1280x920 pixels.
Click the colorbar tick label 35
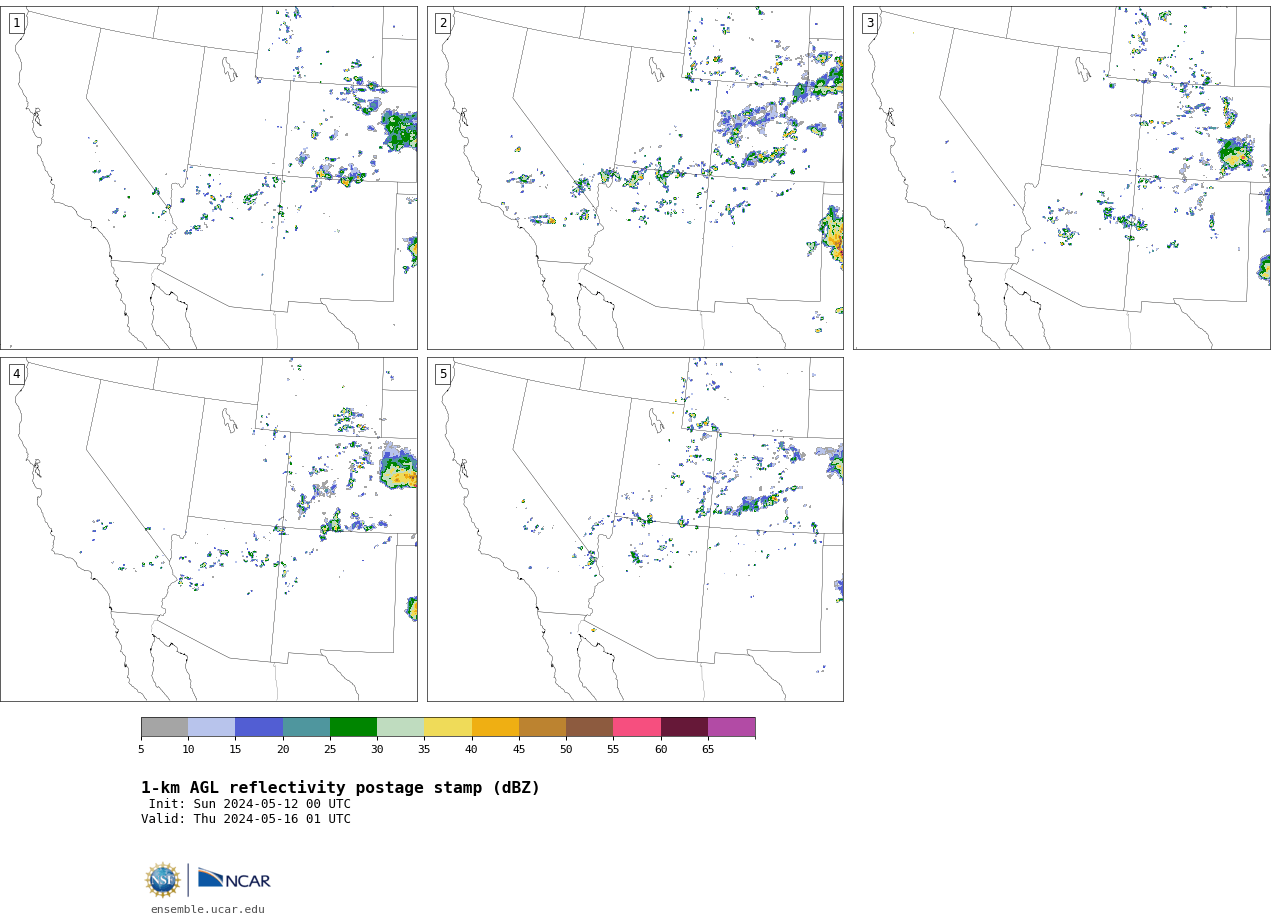pyautogui.click(x=424, y=749)
